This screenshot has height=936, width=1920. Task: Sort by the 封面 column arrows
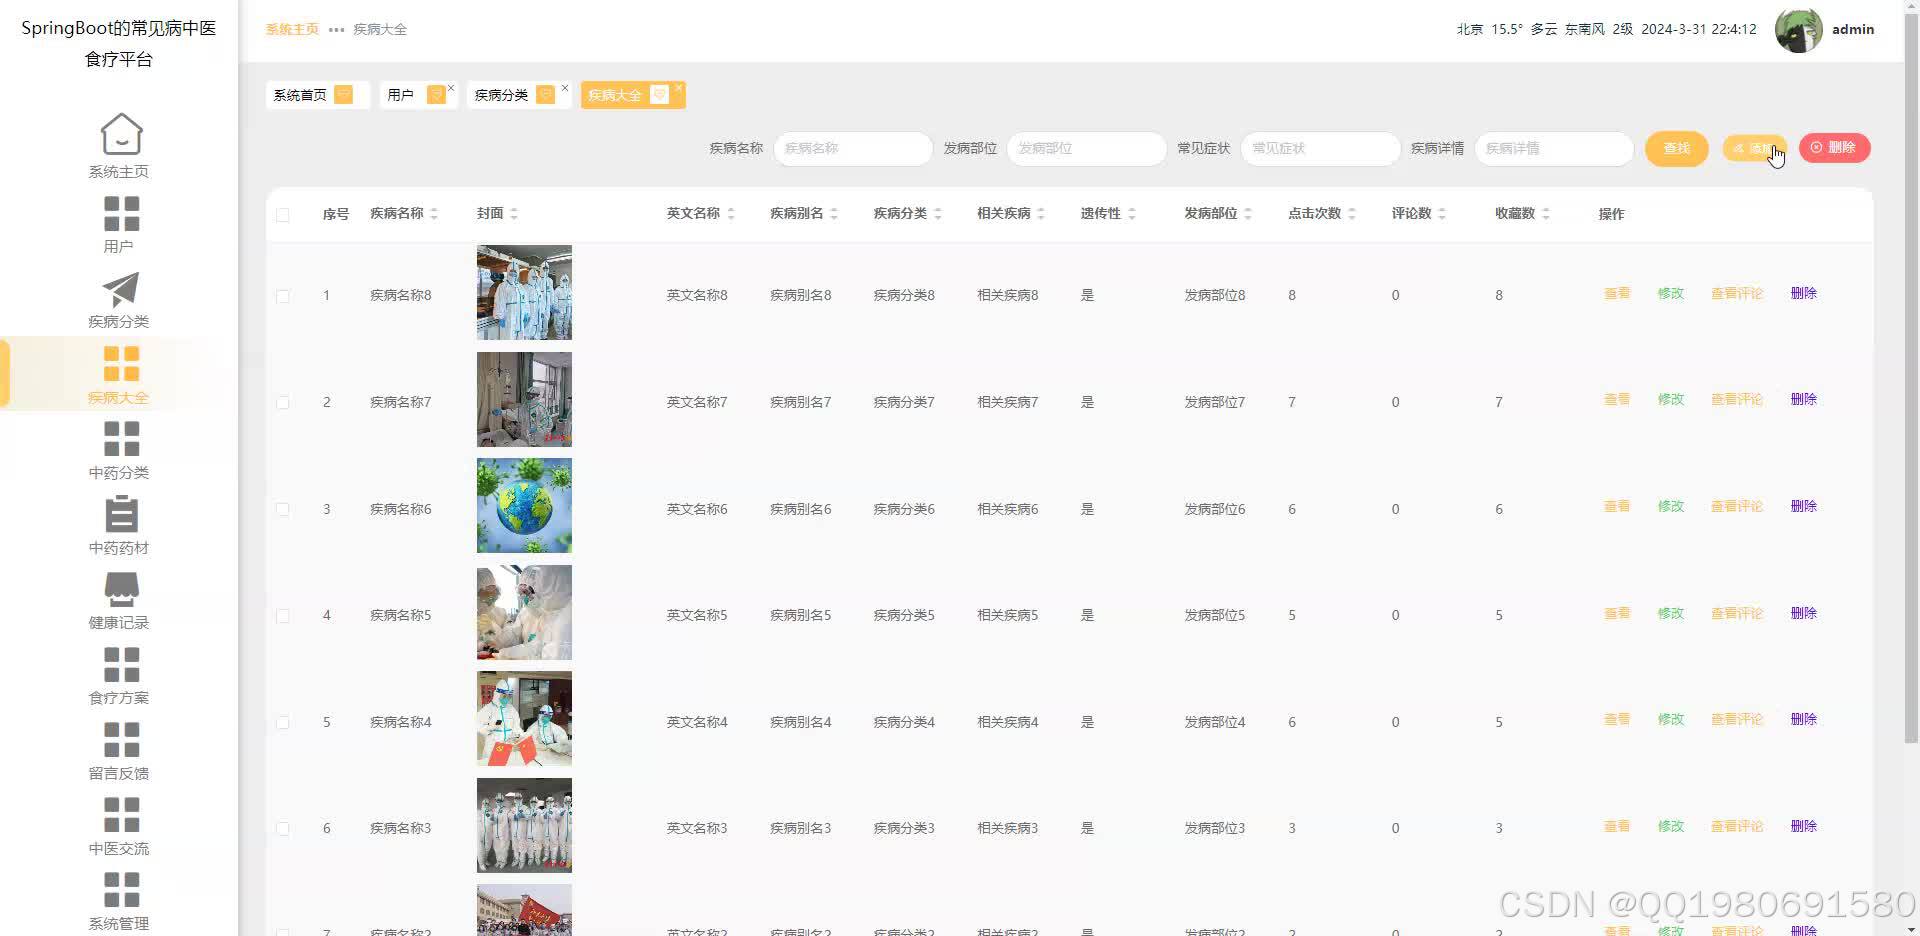pyautogui.click(x=514, y=214)
